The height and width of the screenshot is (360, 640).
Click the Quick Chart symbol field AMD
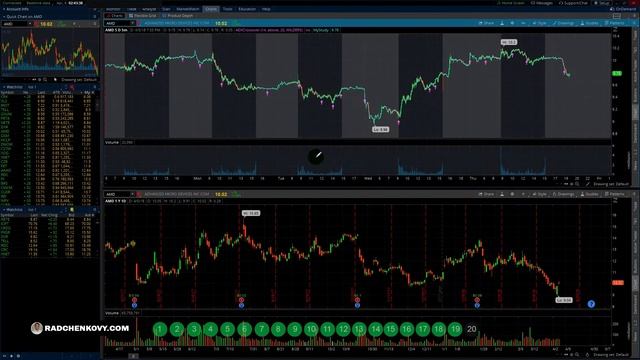(15, 24)
